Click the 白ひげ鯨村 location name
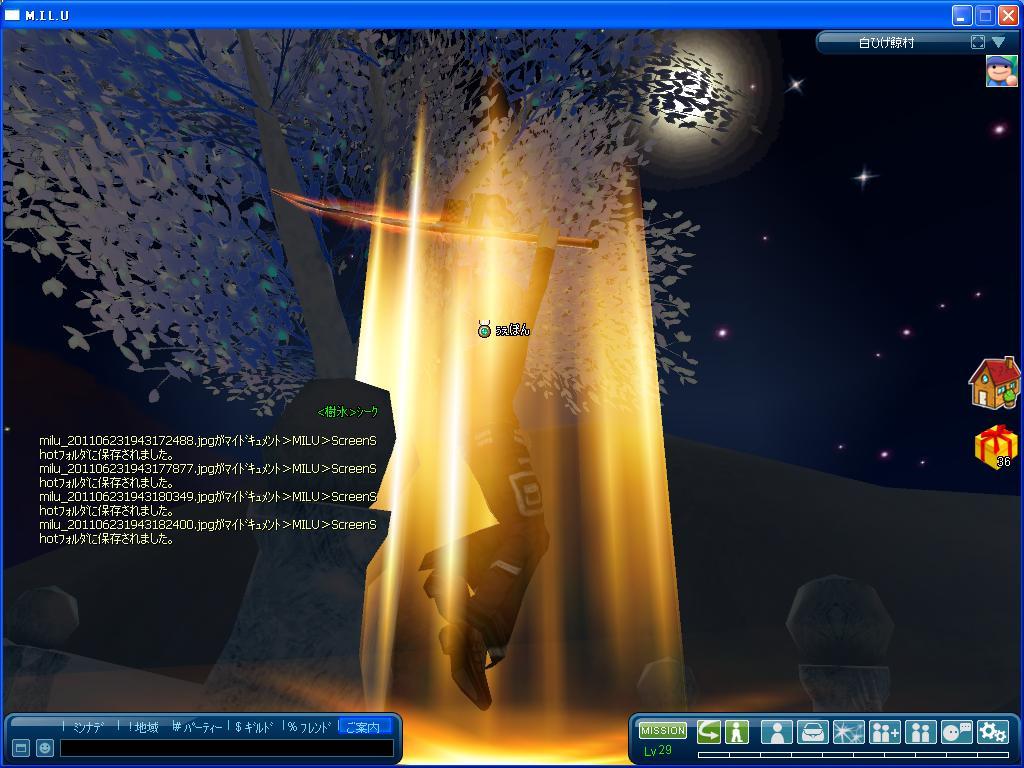The height and width of the screenshot is (768, 1024). point(886,43)
